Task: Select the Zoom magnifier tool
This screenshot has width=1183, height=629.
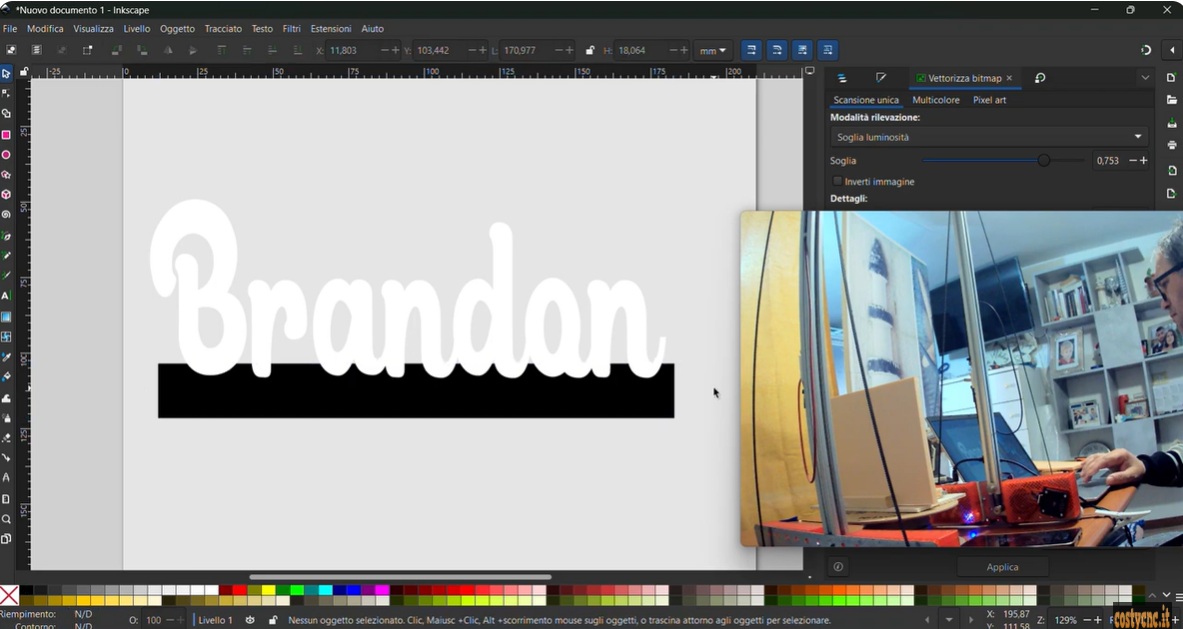Action: pos(6,519)
